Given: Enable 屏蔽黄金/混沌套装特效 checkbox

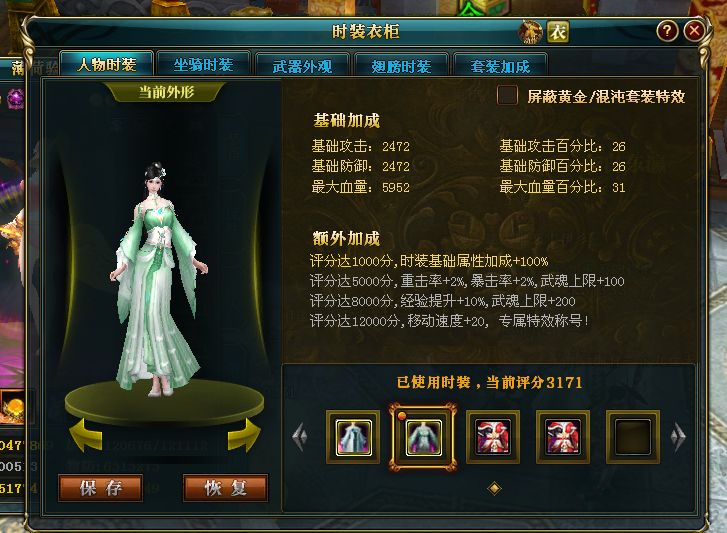Looking at the screenshot, I should (507, 95).
